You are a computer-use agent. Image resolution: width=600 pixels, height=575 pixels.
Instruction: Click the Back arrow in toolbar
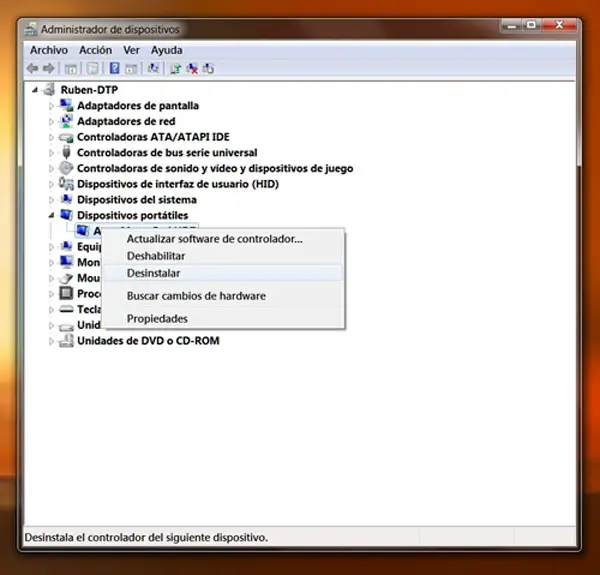tap(33, 68)
